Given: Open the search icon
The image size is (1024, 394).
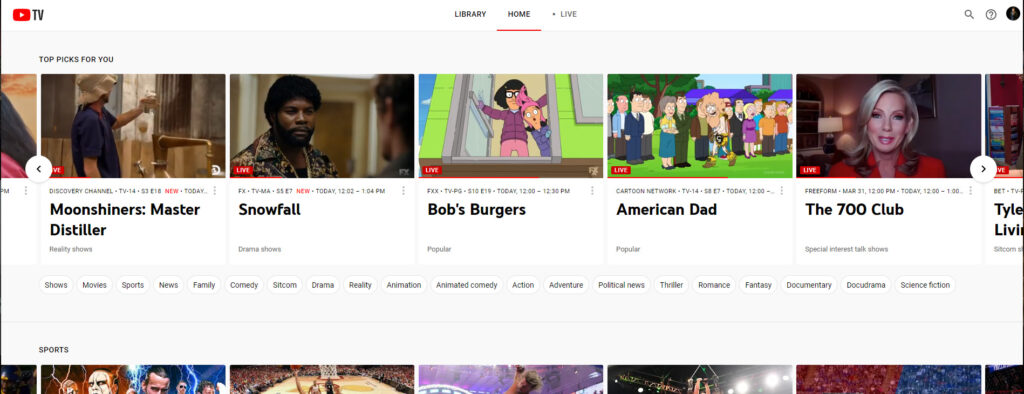Looking at the screenshot, I should click(x=968, y=14).
